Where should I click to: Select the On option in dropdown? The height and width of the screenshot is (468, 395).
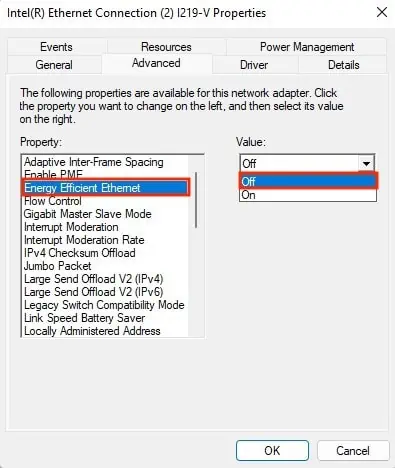[x=308, y=195]
